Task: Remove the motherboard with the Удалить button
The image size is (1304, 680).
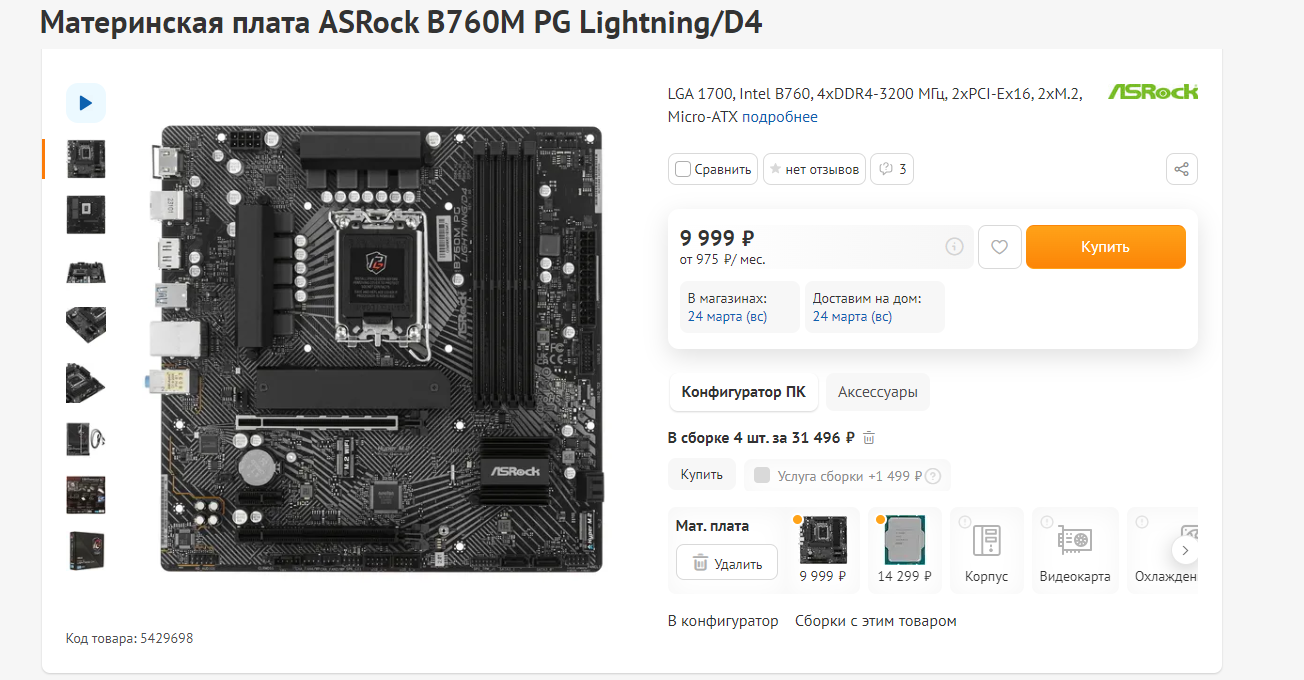Action: [727, 563]
